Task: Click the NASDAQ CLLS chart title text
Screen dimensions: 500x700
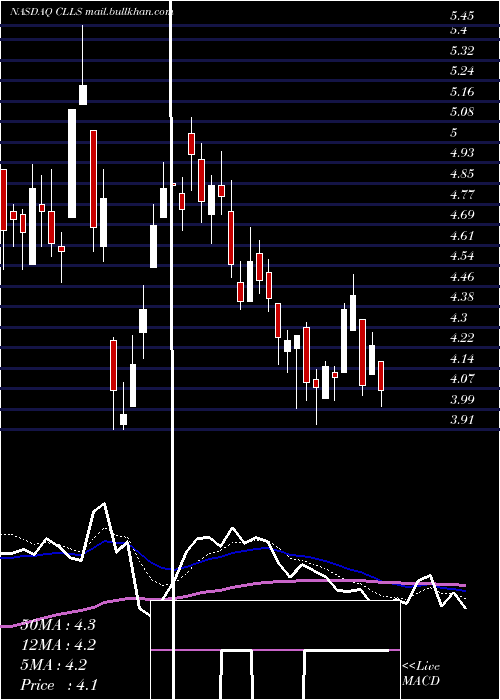Action: tap(91, 12)
